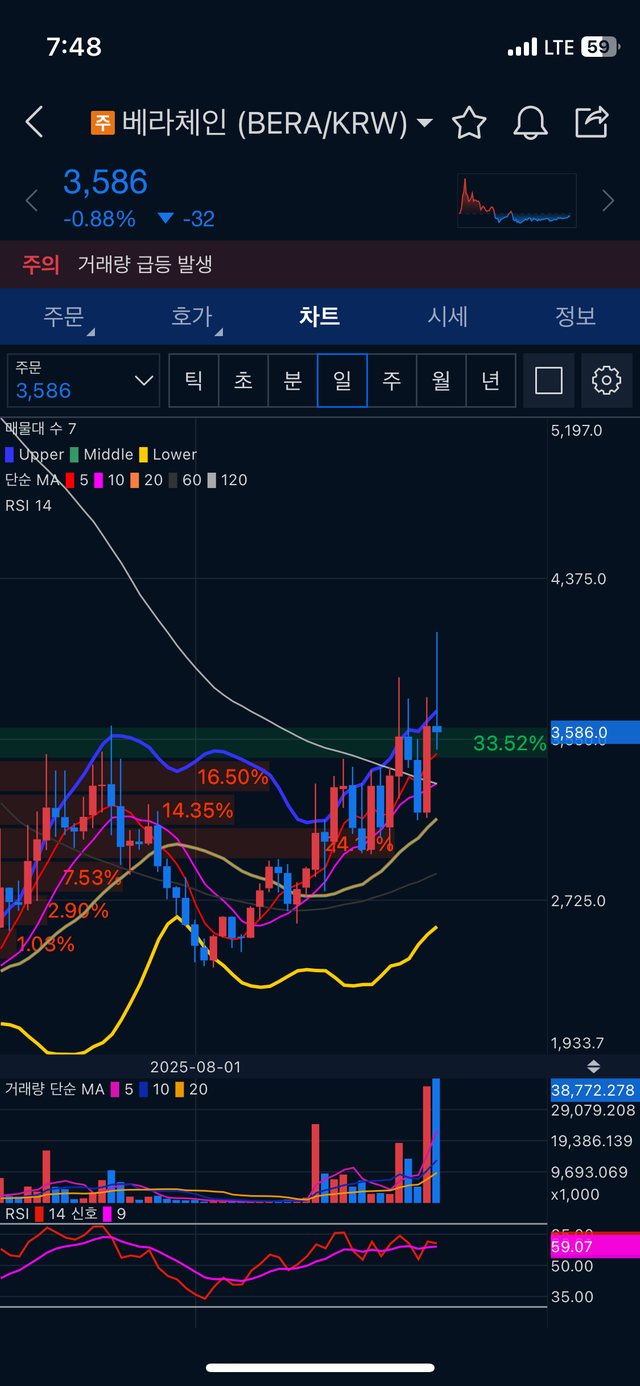Select the 초 chart interval
The height and width of the screenshot is (1386, 640).
point(243,380)
